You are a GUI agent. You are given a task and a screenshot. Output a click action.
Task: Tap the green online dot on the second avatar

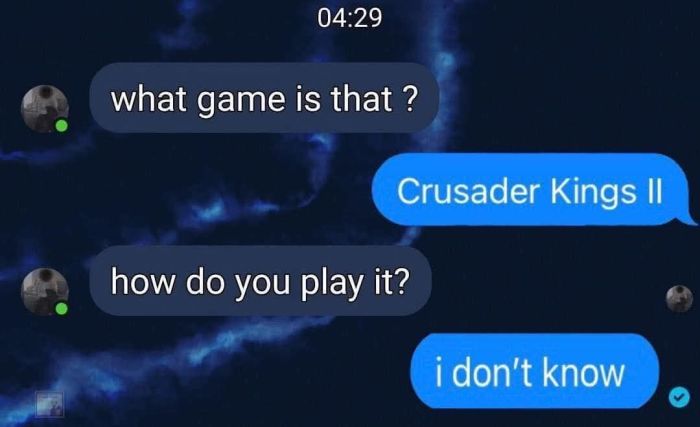tap(62, 308)
